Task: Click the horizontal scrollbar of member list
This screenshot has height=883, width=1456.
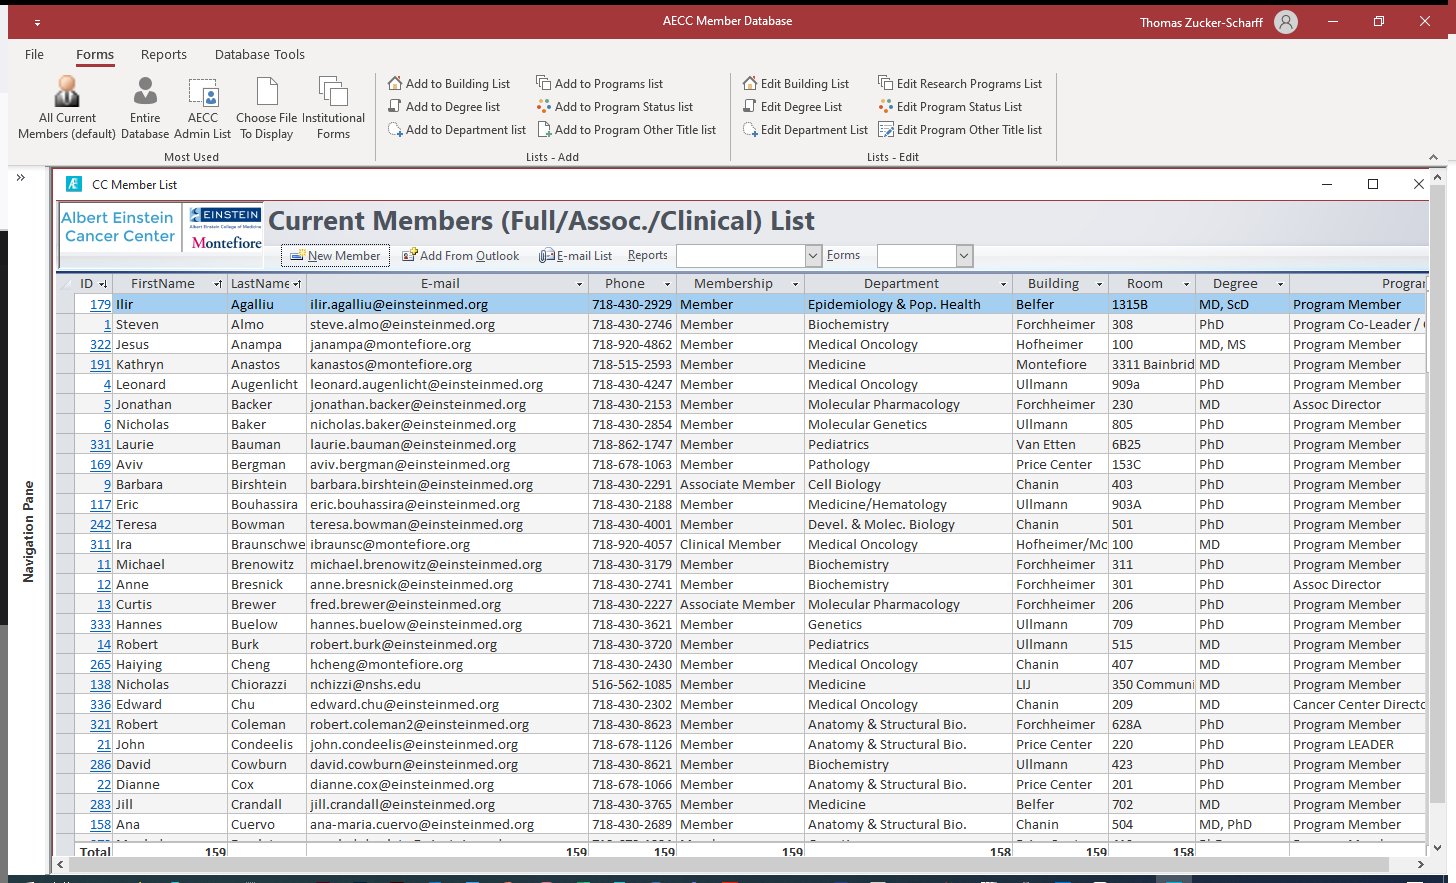Action: pos(730,864)
